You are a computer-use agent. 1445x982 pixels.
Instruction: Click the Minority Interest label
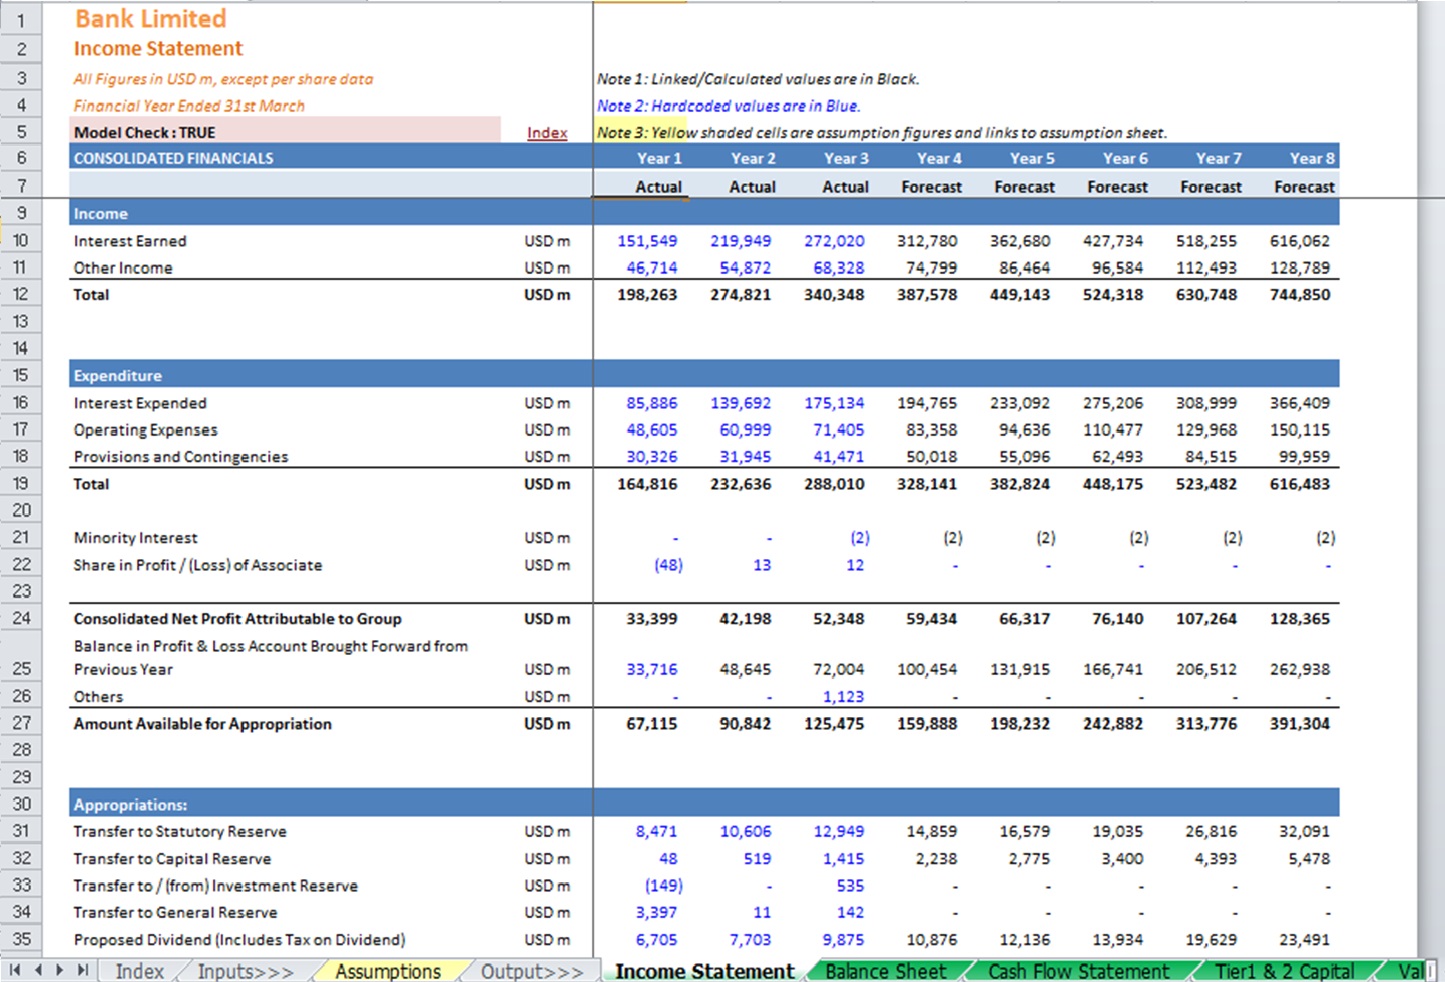[135, 538]
